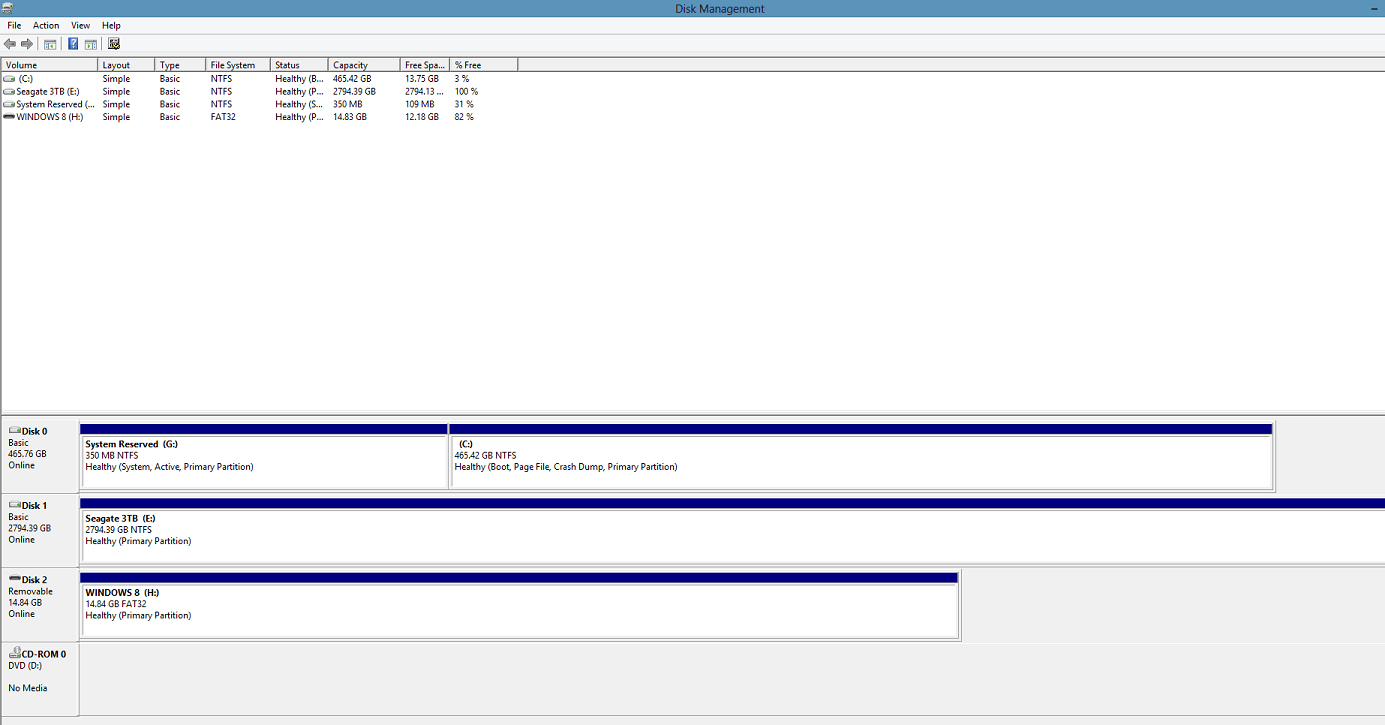Toggle the Action Pane toolbar icon
Screen dimensions: 1385x725
click(90, 44)
